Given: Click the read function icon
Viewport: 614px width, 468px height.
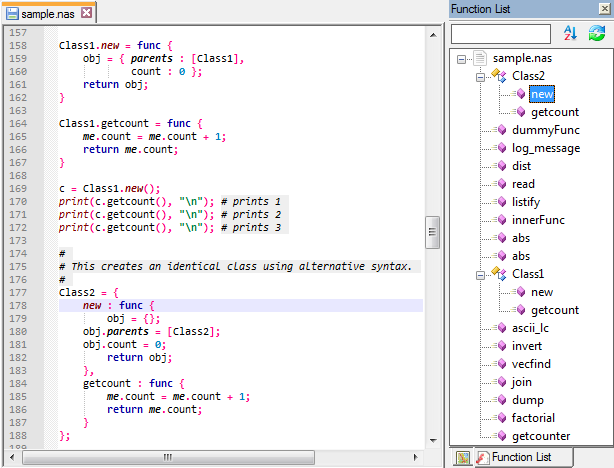Looking at the screenshot, I should (502, 184).
